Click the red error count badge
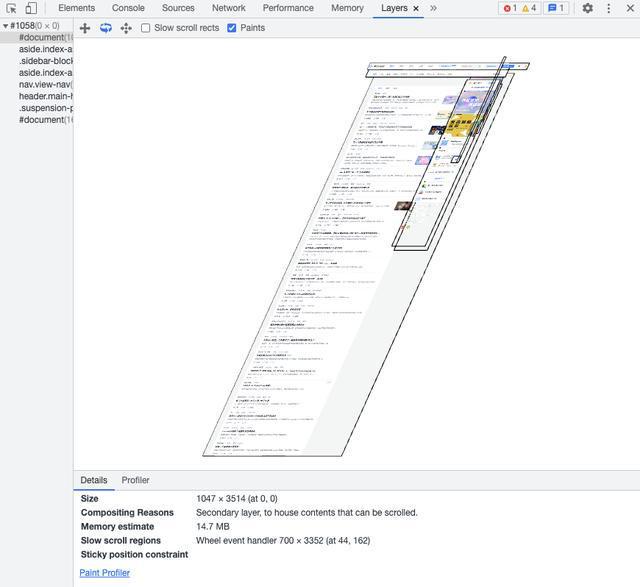 (x=510, y=8)
